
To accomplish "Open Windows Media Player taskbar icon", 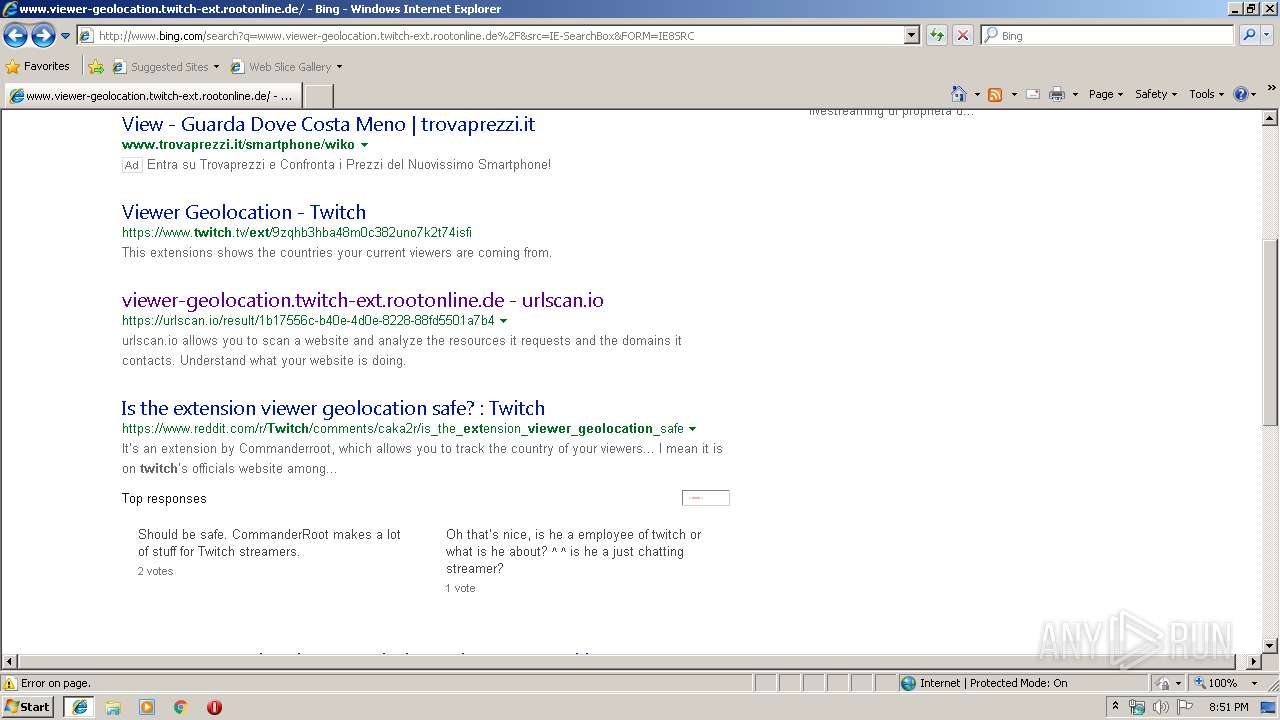I will [147, 706].
